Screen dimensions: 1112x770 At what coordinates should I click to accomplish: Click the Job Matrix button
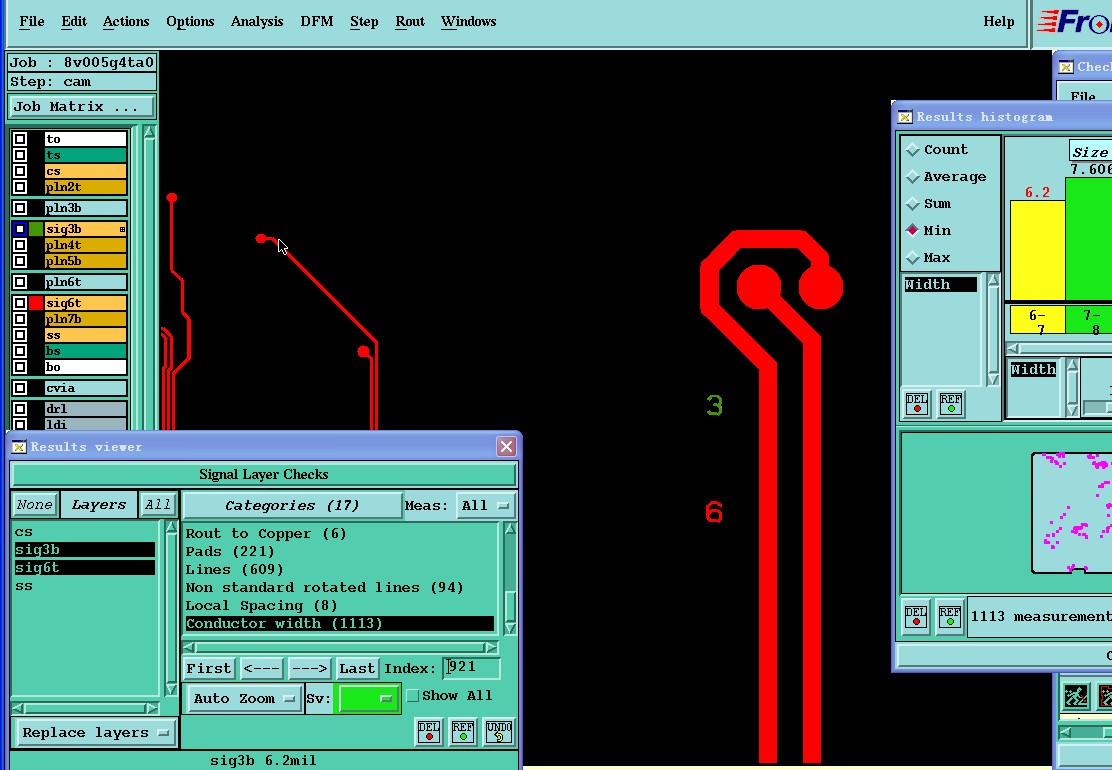(82, 107)
